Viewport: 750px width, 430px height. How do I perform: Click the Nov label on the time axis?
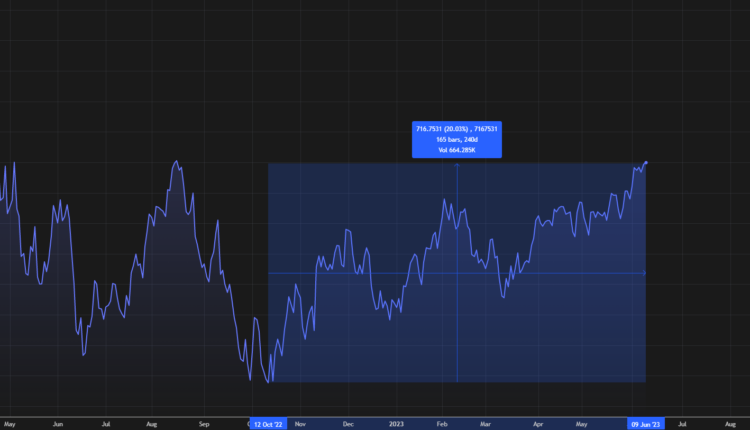pyautogui.click(x=301, y=424)
